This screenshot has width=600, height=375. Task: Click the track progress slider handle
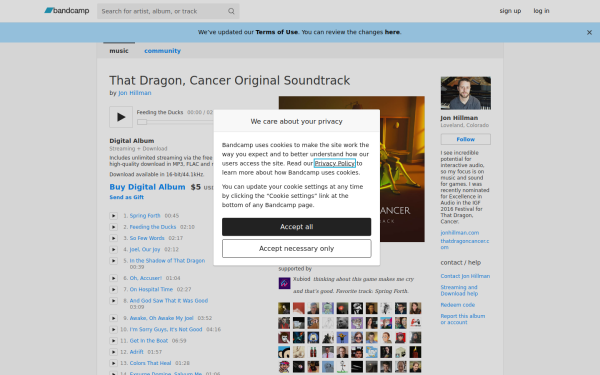click(142, 122)
